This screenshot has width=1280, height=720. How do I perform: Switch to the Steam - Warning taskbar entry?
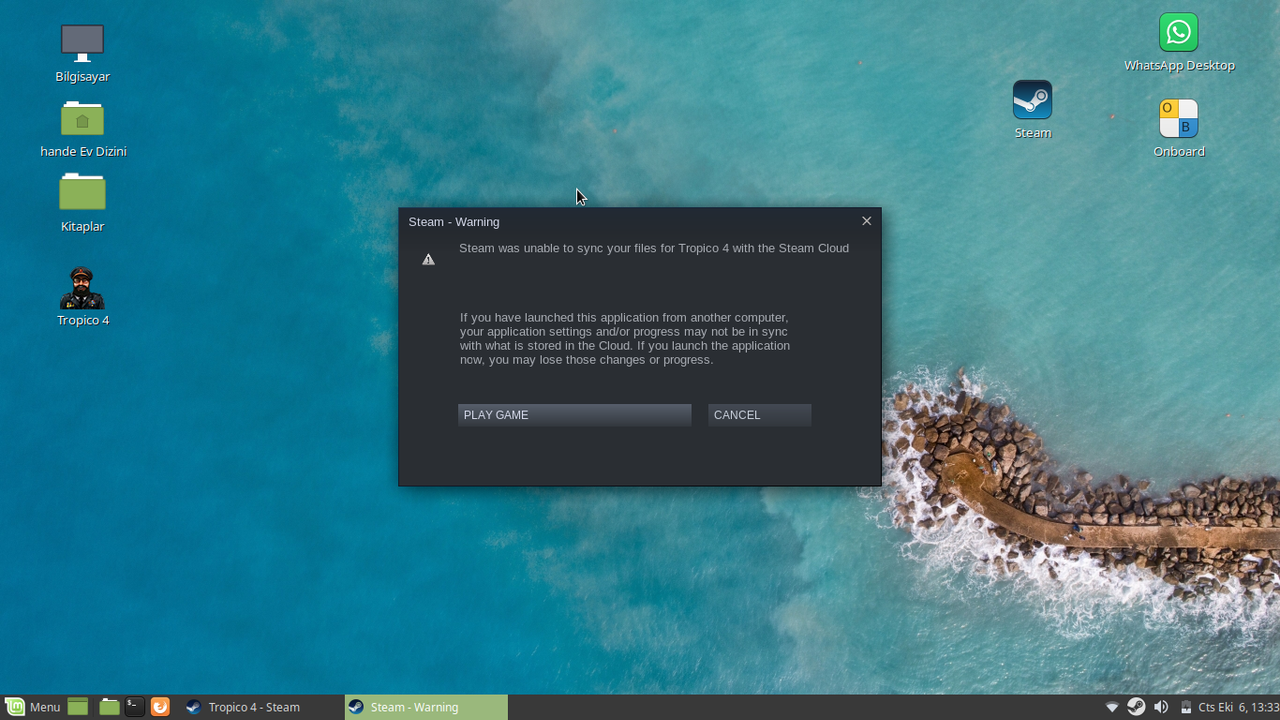pos(426,707)
